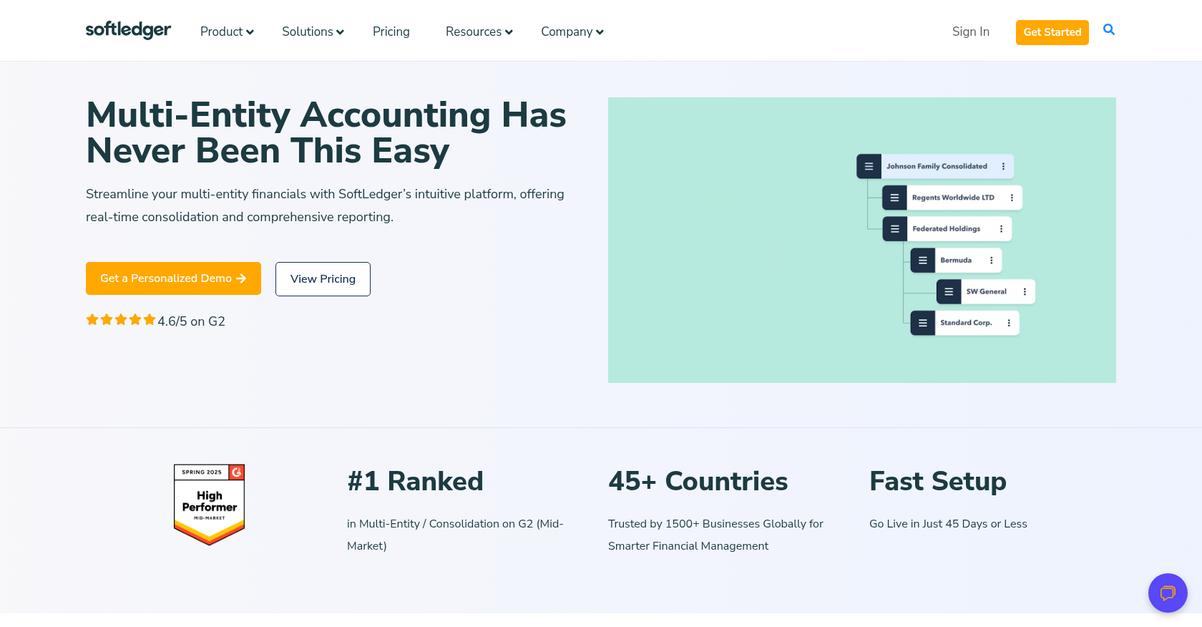Expand the Solutions dropdown menu

coord(313,32)
